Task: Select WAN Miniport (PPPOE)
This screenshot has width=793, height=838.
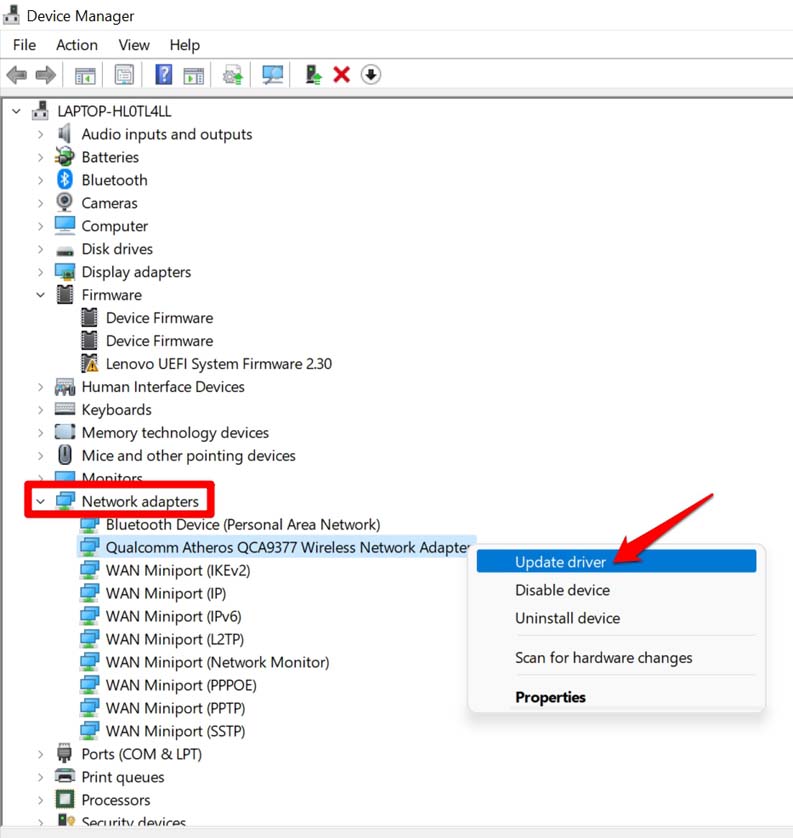Action: click(x=181, y=685)
